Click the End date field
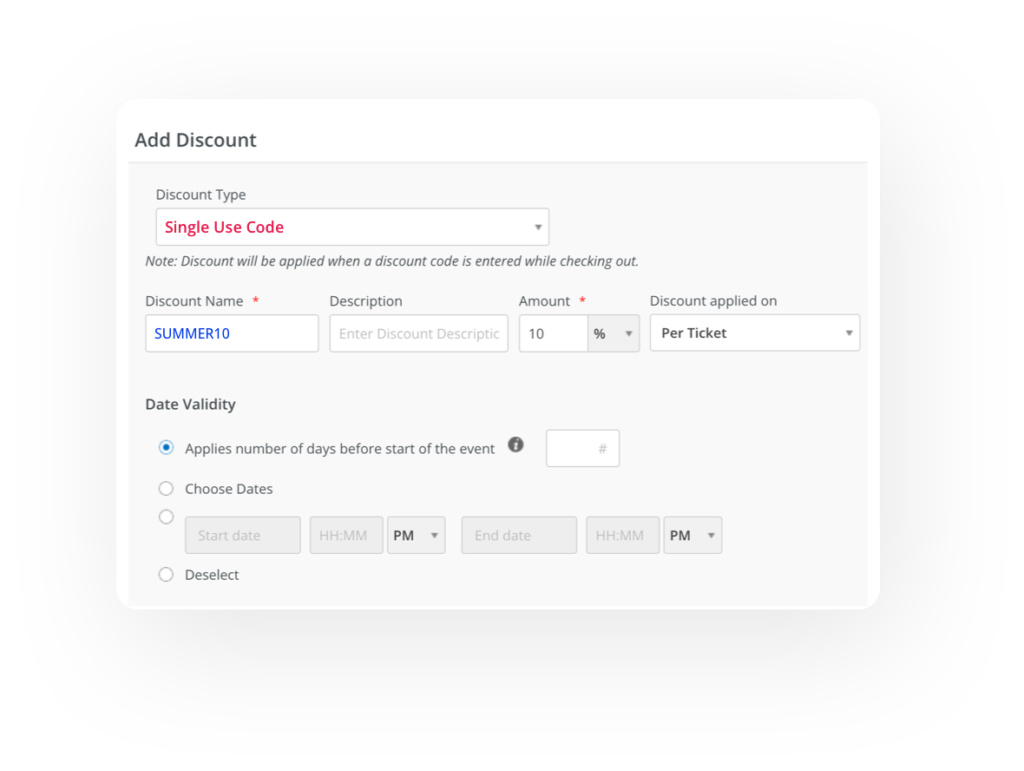Viewport: 1024px width, 771px height. click(x=519, y=536)
